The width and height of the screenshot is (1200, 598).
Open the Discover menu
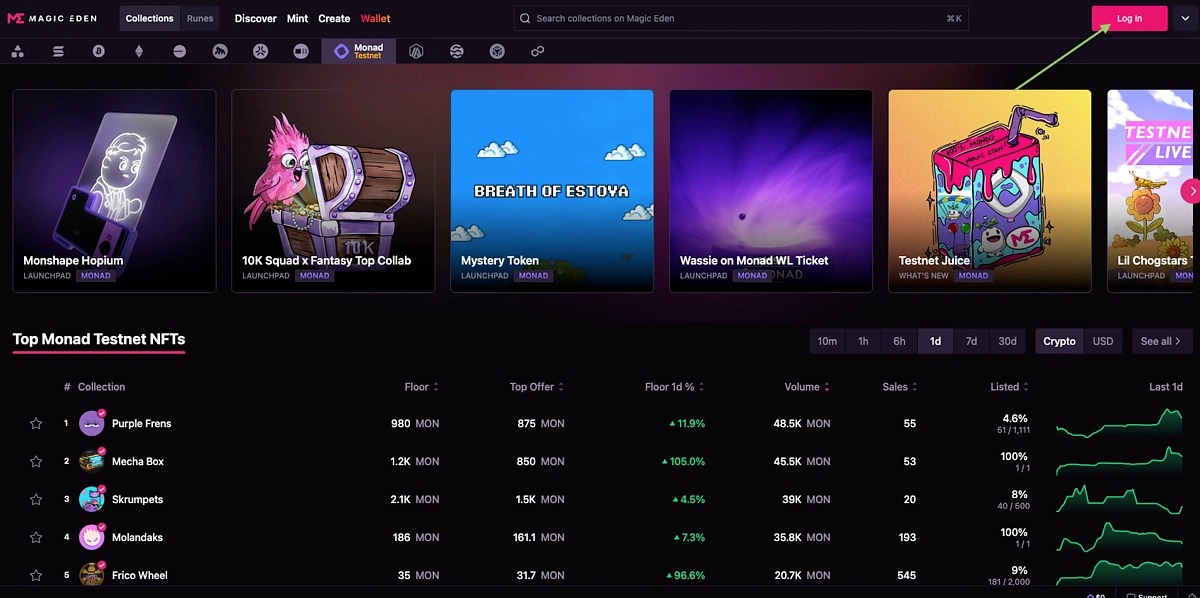coord(256,18)
